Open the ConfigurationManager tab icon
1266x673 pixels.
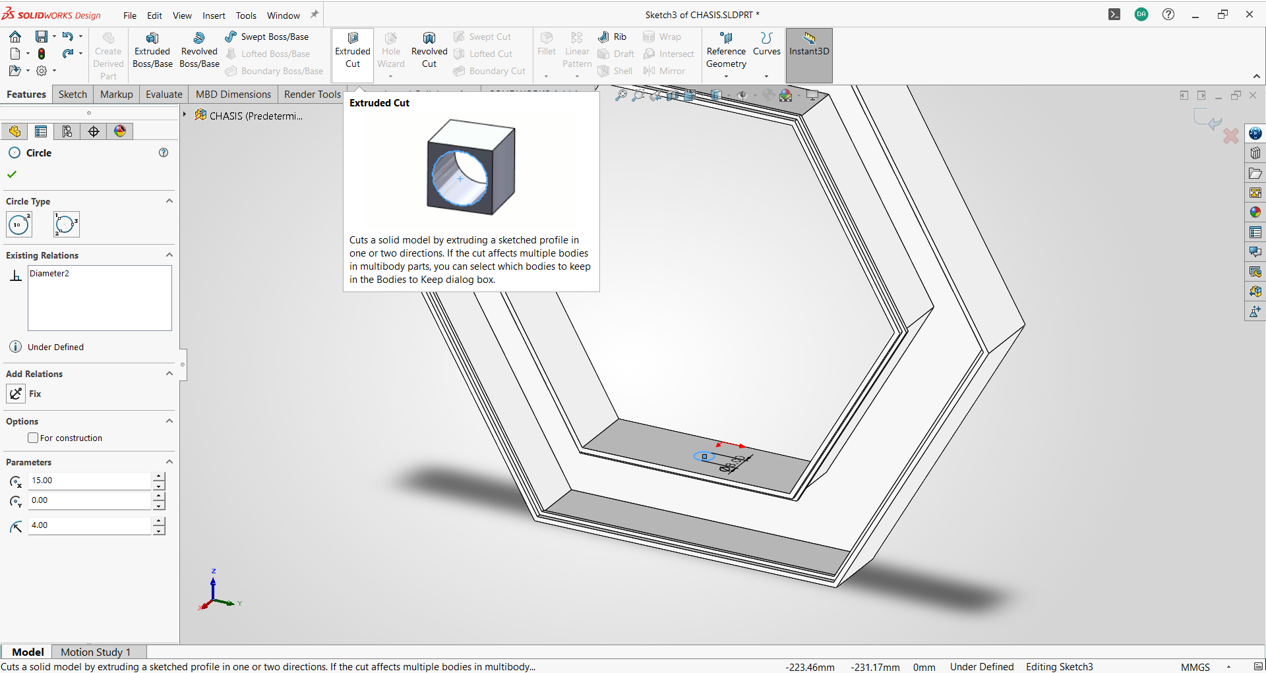pos(67,131)
